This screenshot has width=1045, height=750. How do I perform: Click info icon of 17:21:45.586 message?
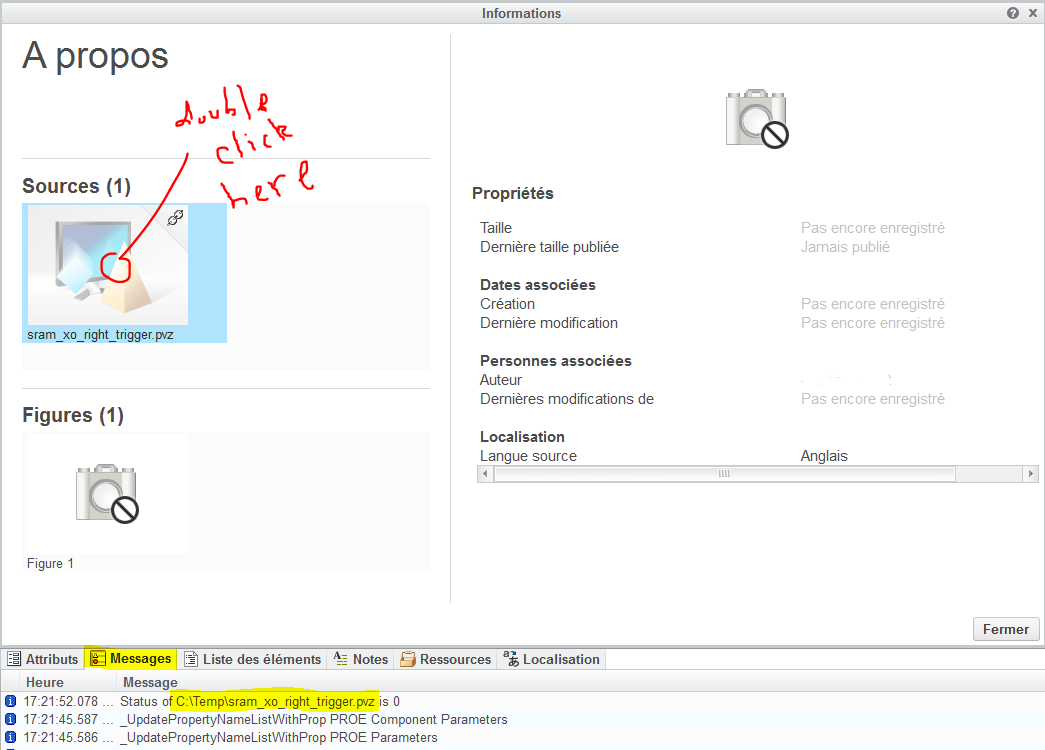click(x=10, y=737)
